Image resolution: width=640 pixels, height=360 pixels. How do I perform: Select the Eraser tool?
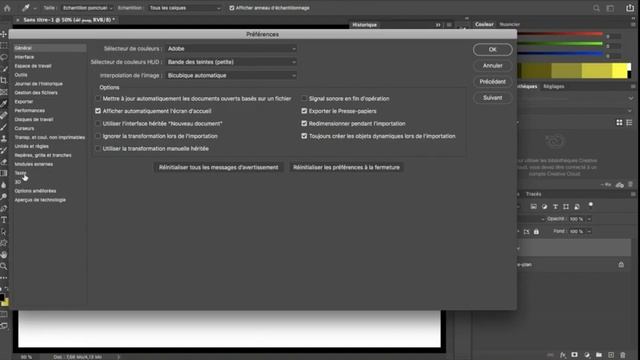click(x=4, y=162)
